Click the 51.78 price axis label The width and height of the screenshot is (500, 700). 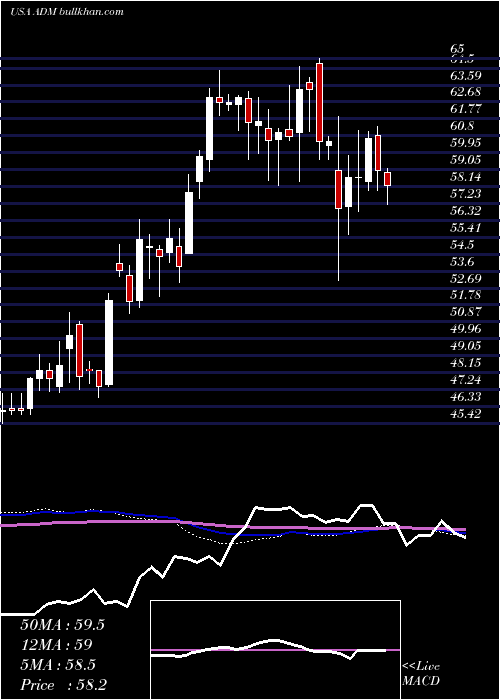[466, 295]
